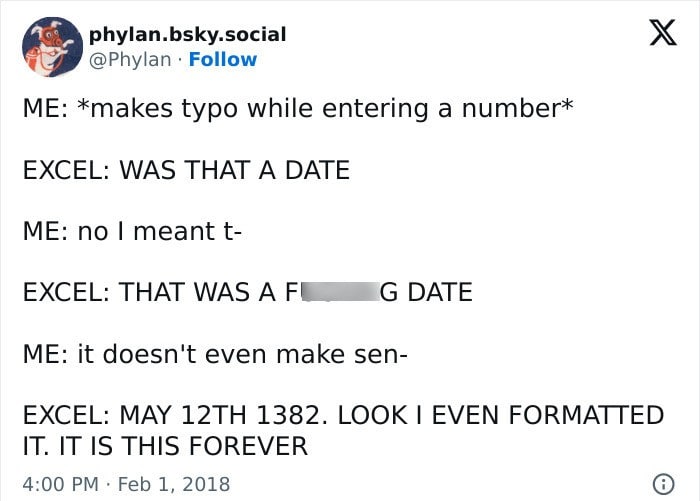The width and height of the screenshot is (700, 501).
Task: Open Phylan's profile avatar picture
Action: [x=52, y=47]
